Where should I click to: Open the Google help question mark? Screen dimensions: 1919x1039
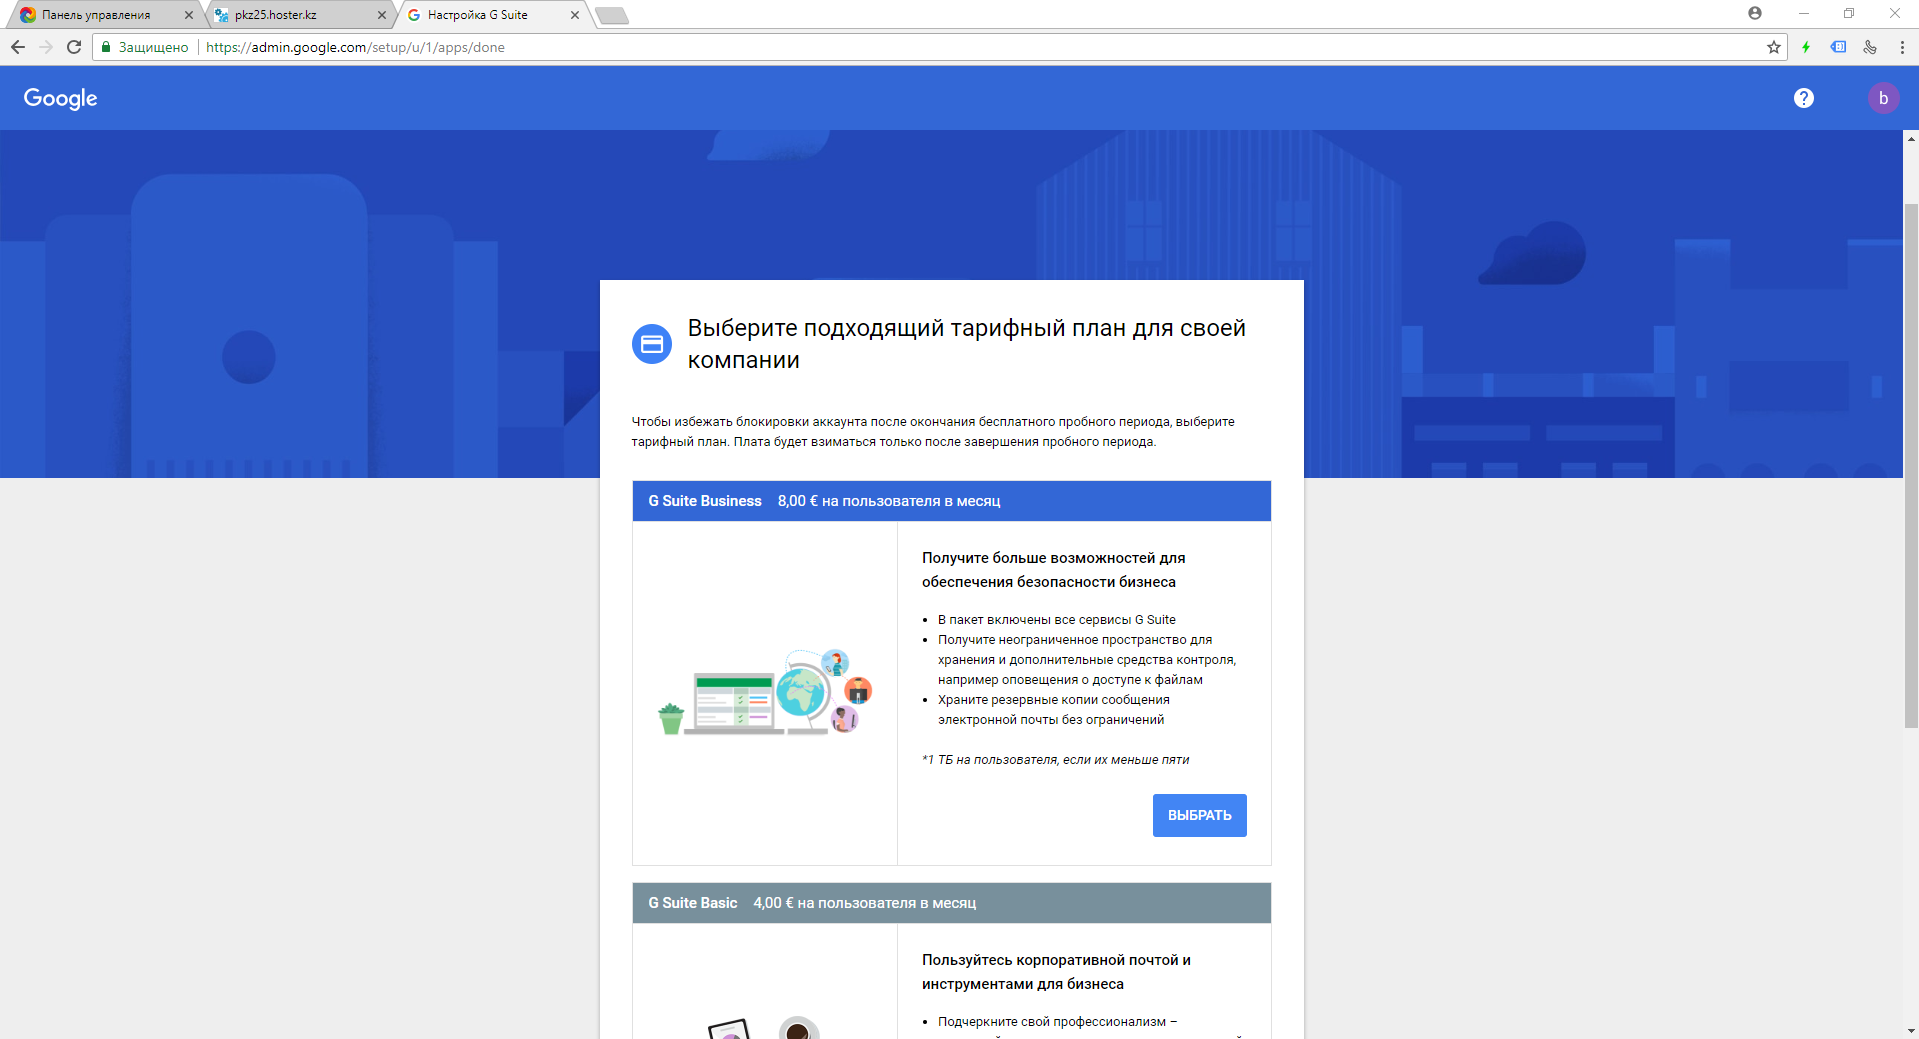(x=1804, y=98)
